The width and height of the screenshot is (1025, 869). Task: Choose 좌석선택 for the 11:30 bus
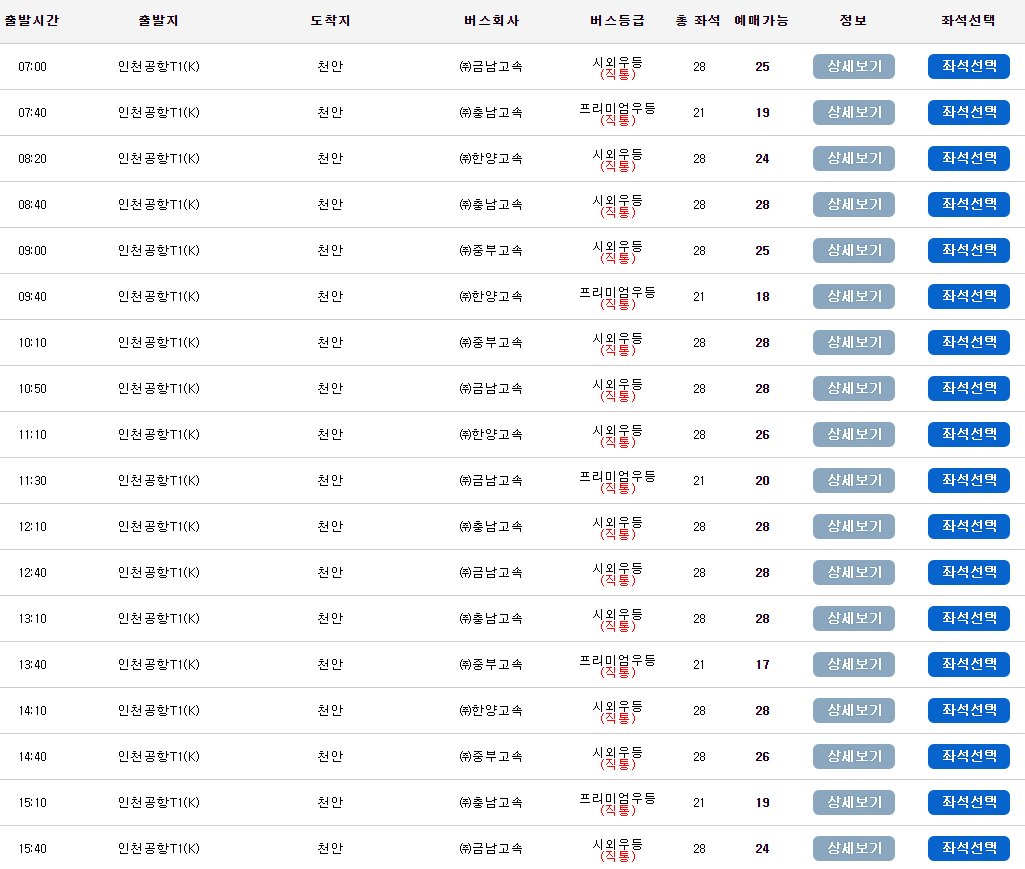pos(969,481)
